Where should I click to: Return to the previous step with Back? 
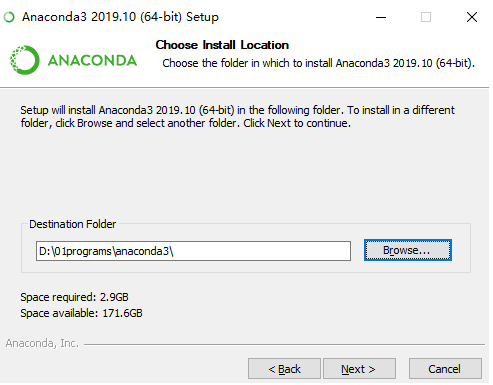(284, 369)
